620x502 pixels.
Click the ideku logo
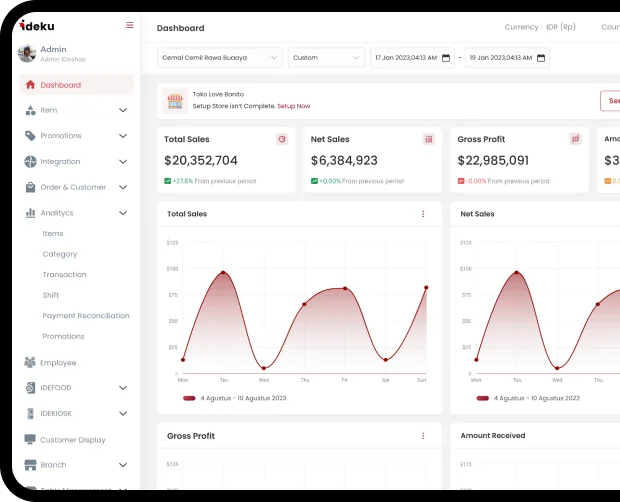click(x=37, y=26)
